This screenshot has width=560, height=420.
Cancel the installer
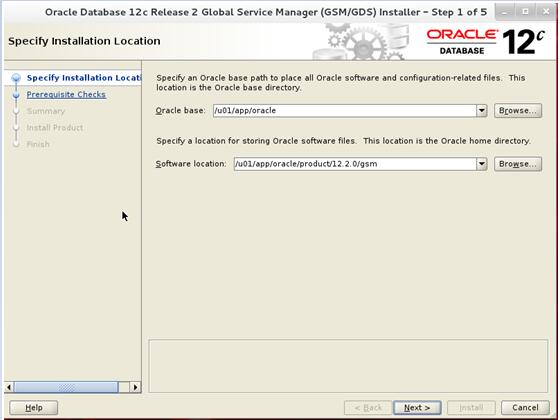pos(525,408)
